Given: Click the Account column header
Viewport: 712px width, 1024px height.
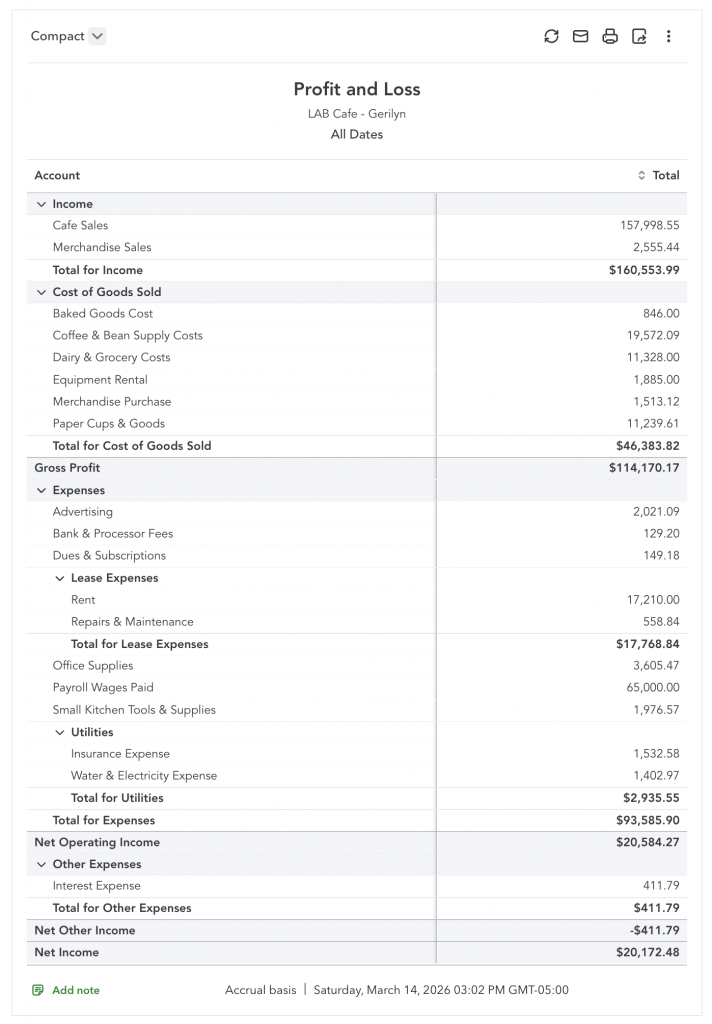Looking at the screenshot, I should click(x=57, y=176).
